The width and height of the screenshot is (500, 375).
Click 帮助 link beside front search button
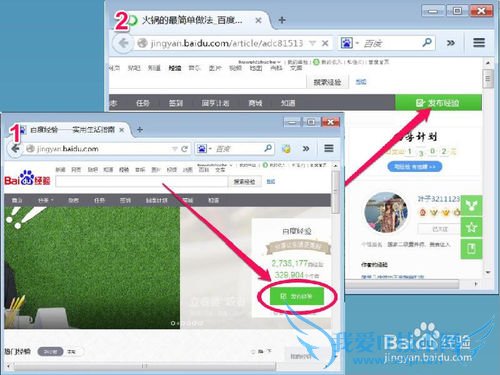pos(271,181)
